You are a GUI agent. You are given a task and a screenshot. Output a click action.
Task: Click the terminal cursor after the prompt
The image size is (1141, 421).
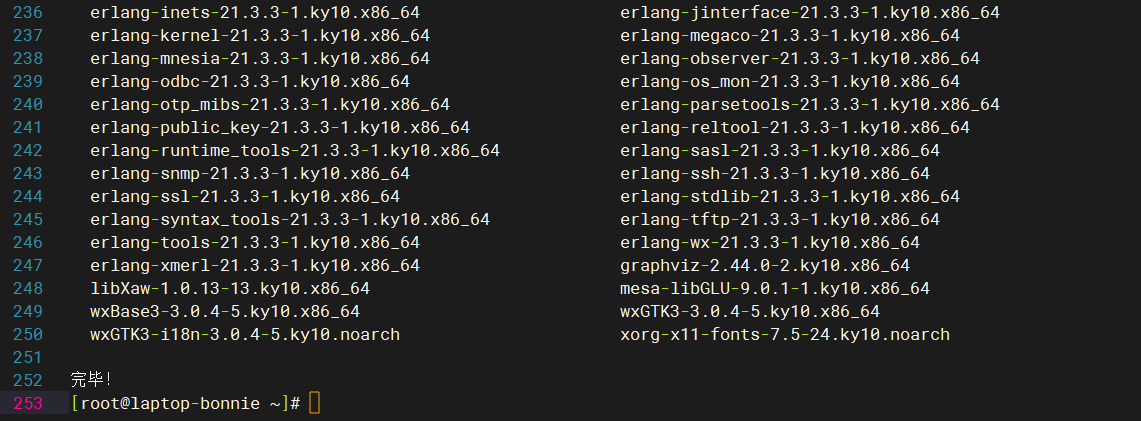pyautogui.click(x=314, y=403)
